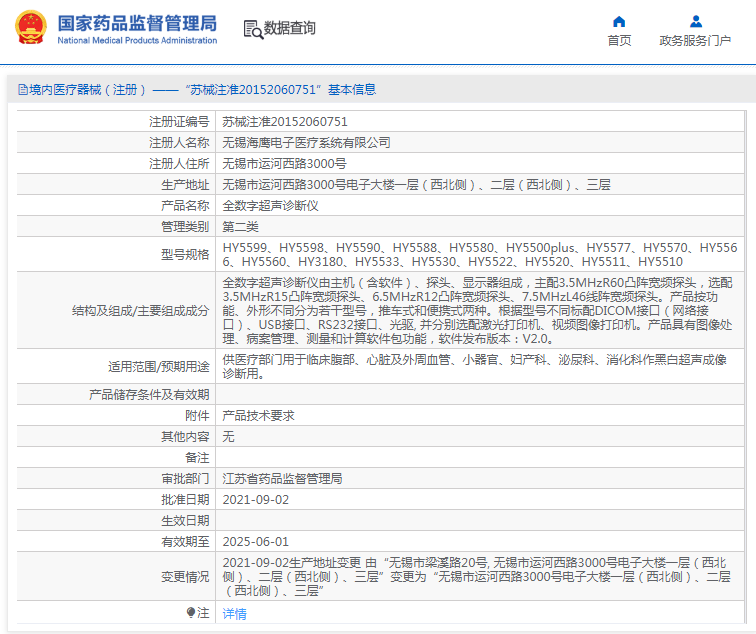
Task: Click 产品技术要求 attachment text
Action: [258, 415]
